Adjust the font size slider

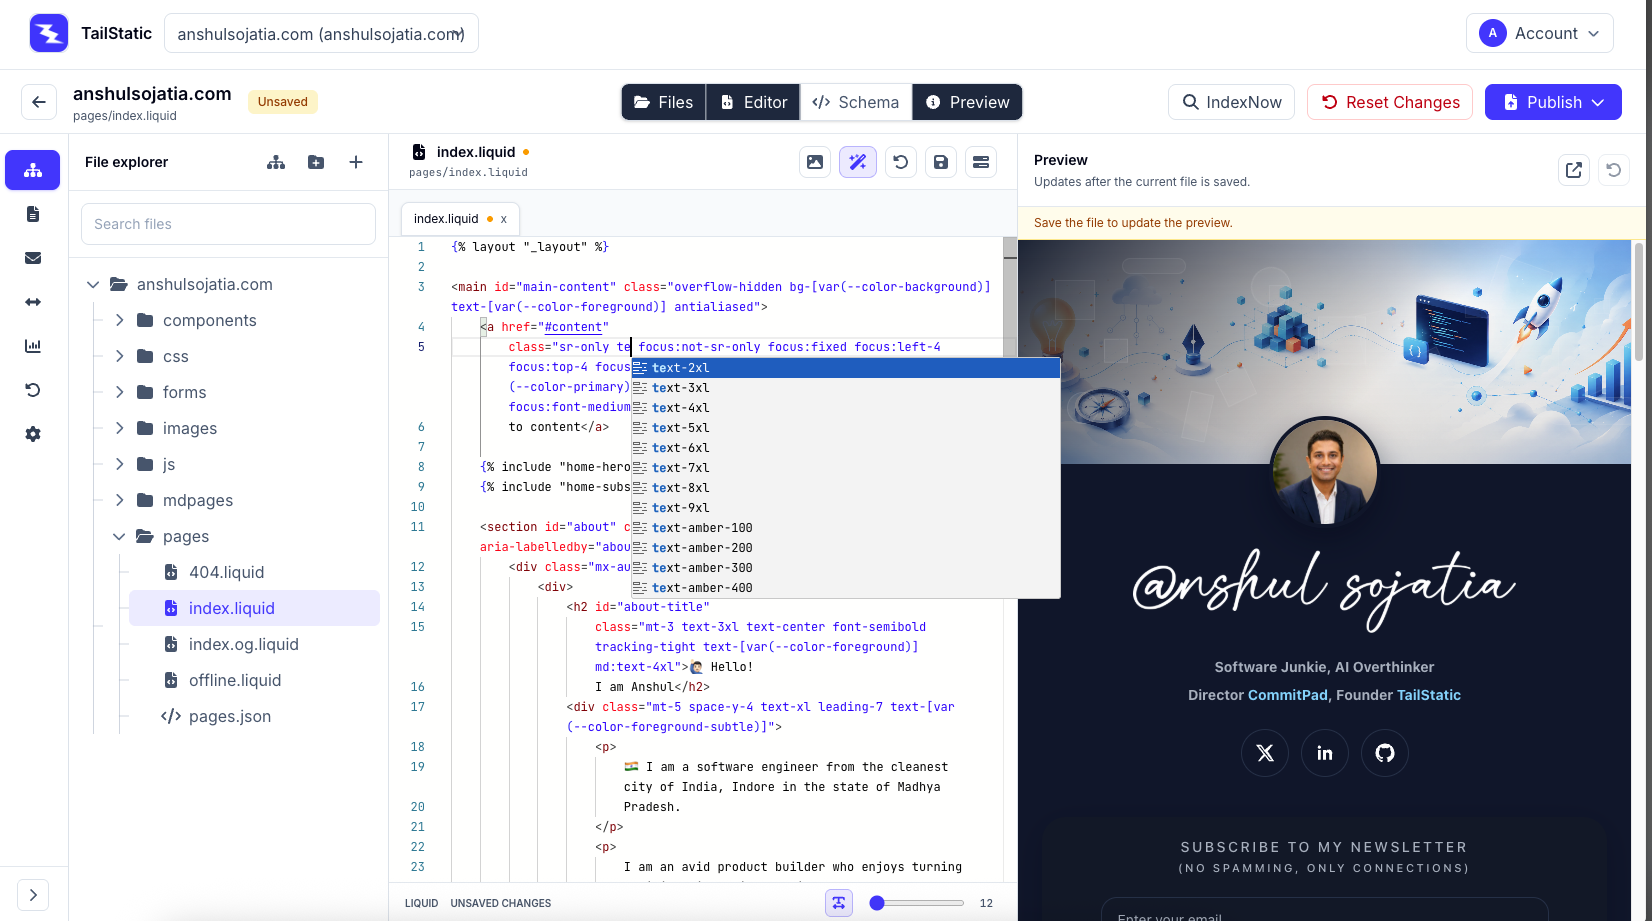917,903
